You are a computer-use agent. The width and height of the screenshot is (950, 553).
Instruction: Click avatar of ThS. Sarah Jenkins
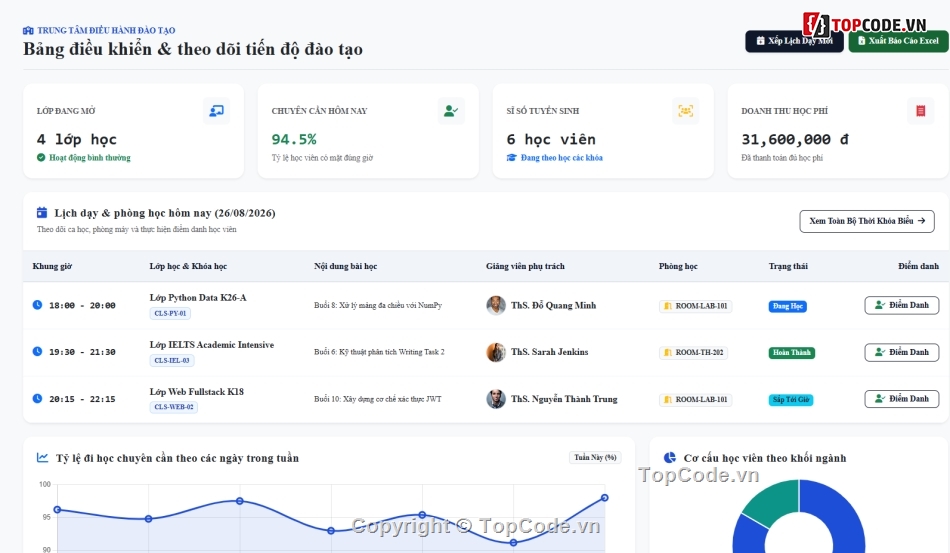pyautogui.click(x=496, y=352)
